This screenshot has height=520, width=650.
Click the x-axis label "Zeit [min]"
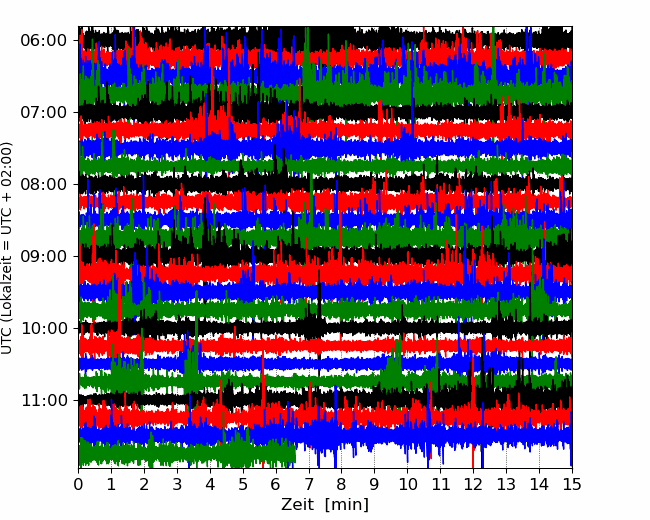pyautogui.click(x=325, y=505)
